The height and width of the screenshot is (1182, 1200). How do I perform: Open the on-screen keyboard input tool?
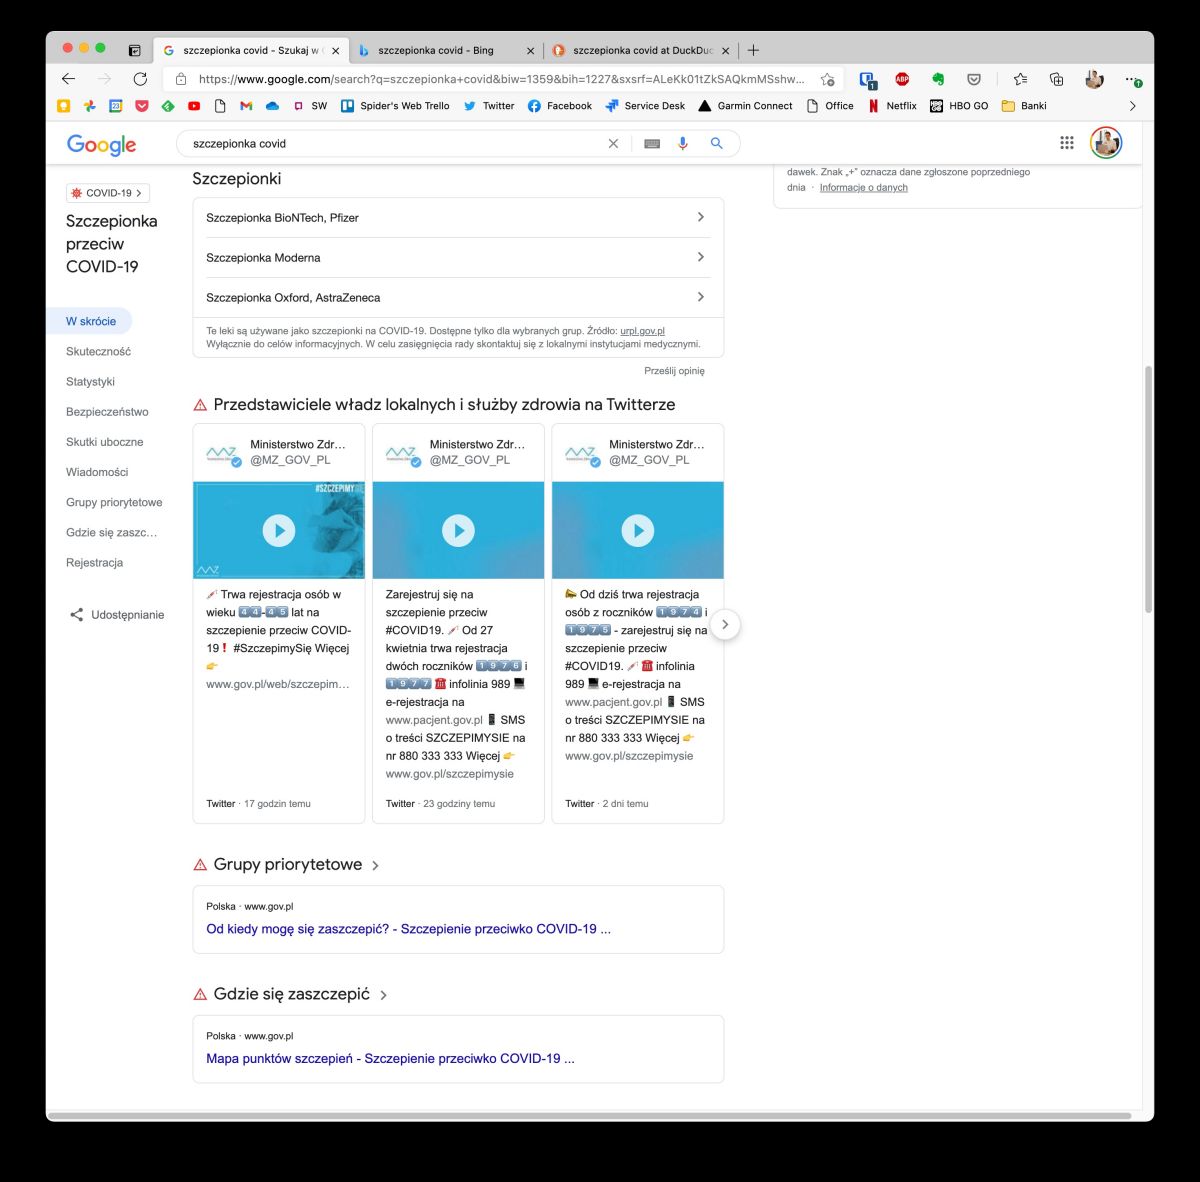click(x=652, y=144)
